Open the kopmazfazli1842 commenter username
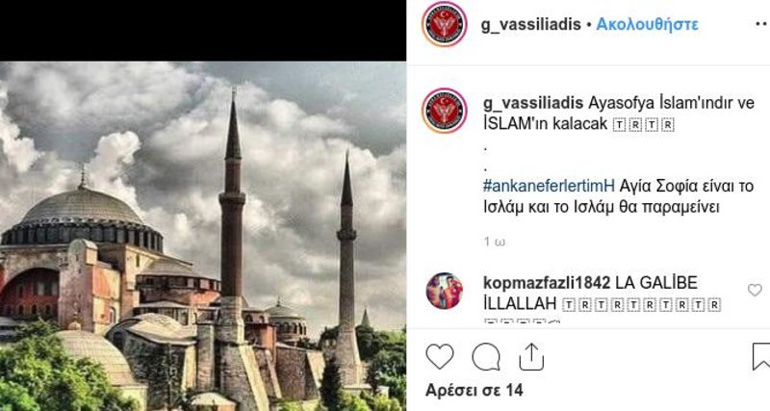The height and width of the screenshot is (411, 770). [547, 282]
